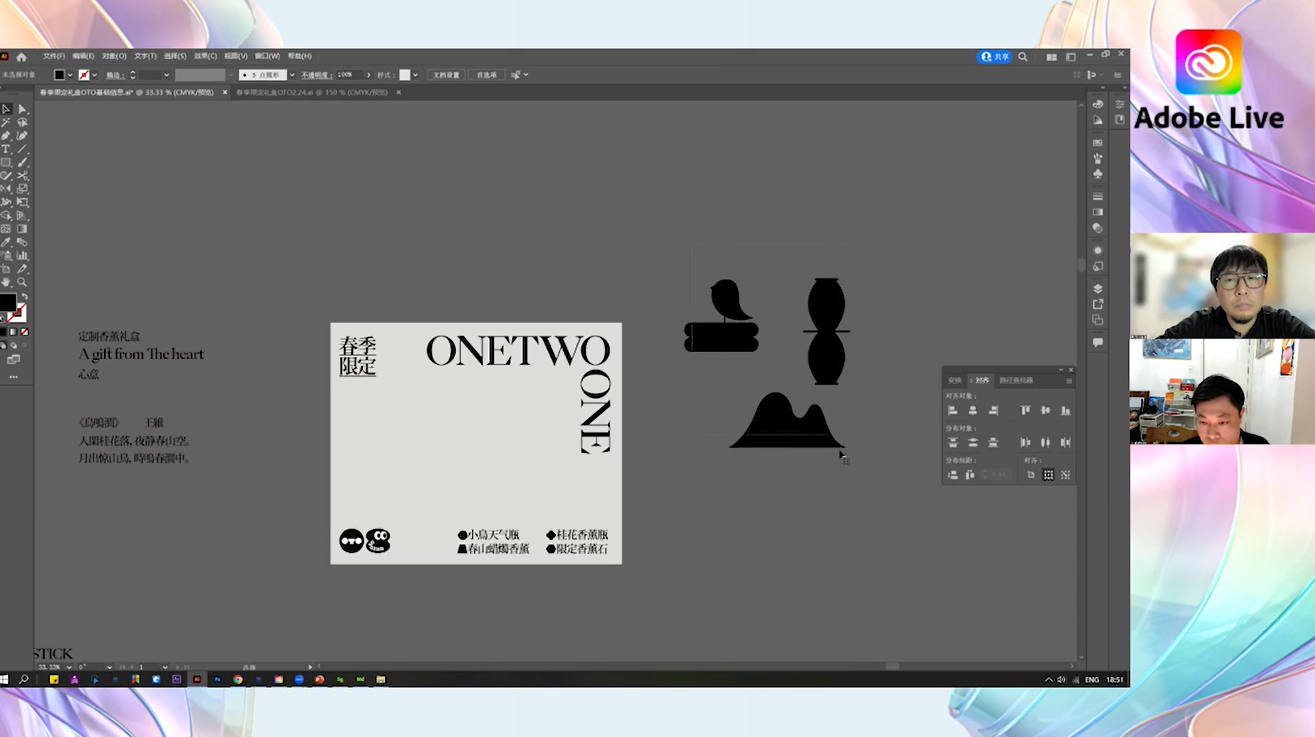Image resolution: width=1315 pixels, height=737 pixels.
Task: Swap fill and stroke arrow
Action: 25,296
